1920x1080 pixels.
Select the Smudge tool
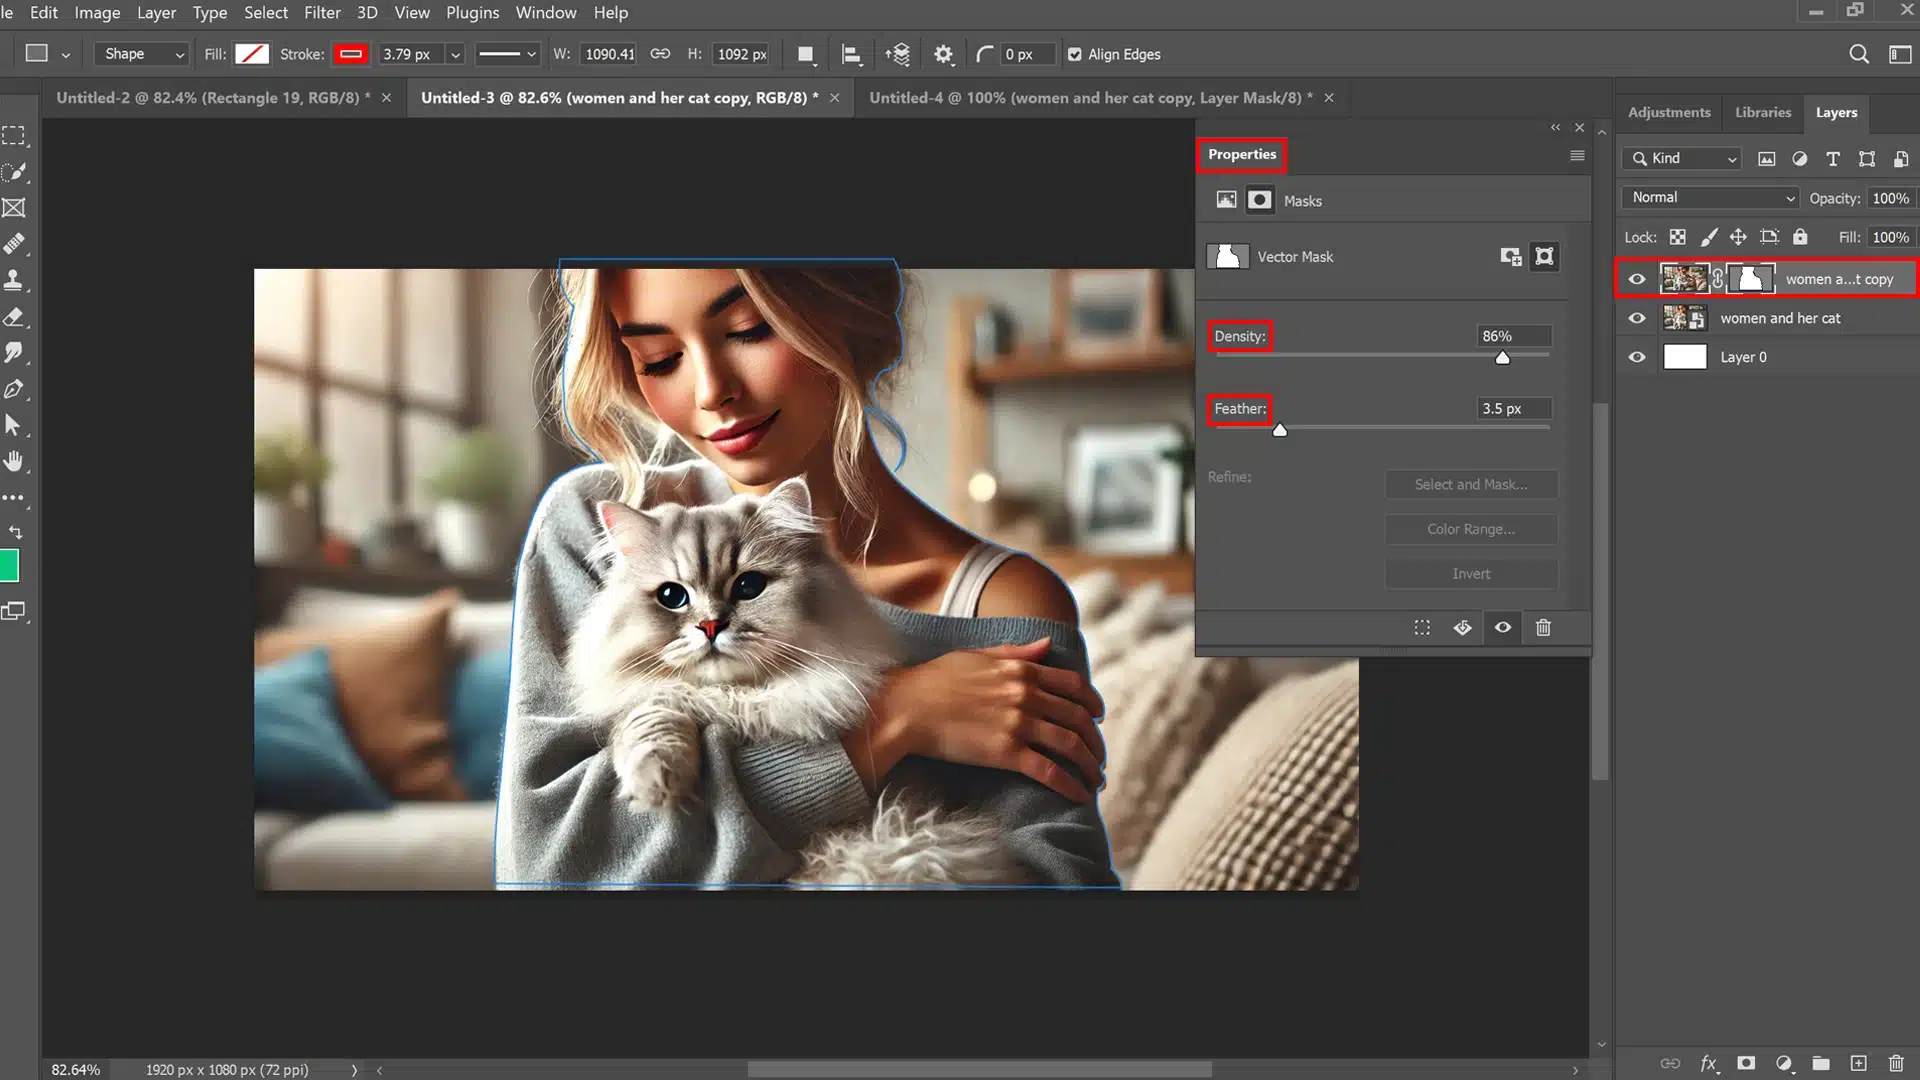point(14,352)
